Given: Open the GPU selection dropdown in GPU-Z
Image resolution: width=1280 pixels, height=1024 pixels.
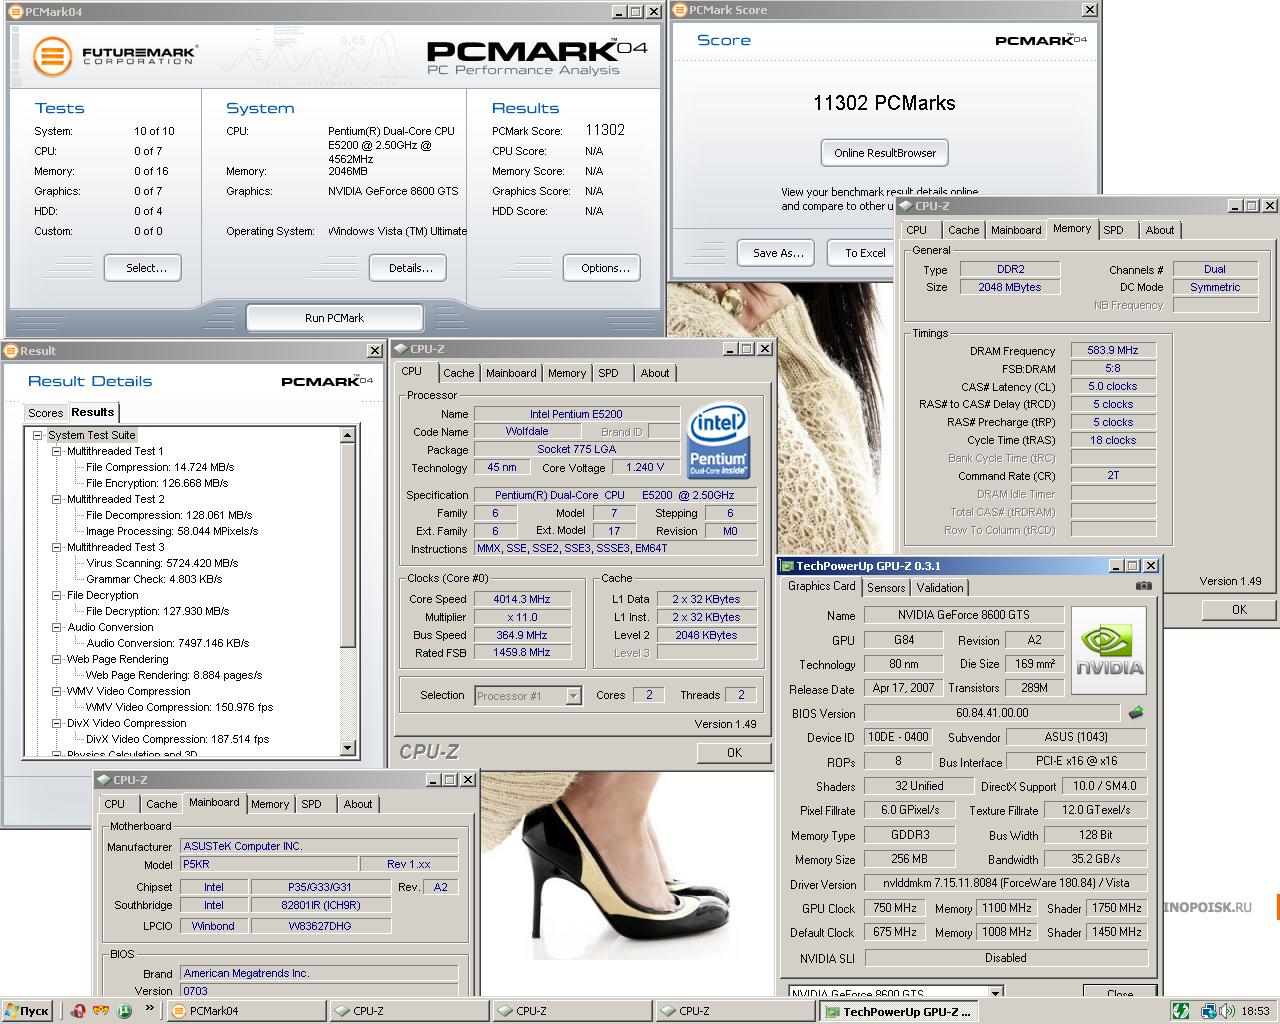Looking at the screenshot, I should pos(995,994).
